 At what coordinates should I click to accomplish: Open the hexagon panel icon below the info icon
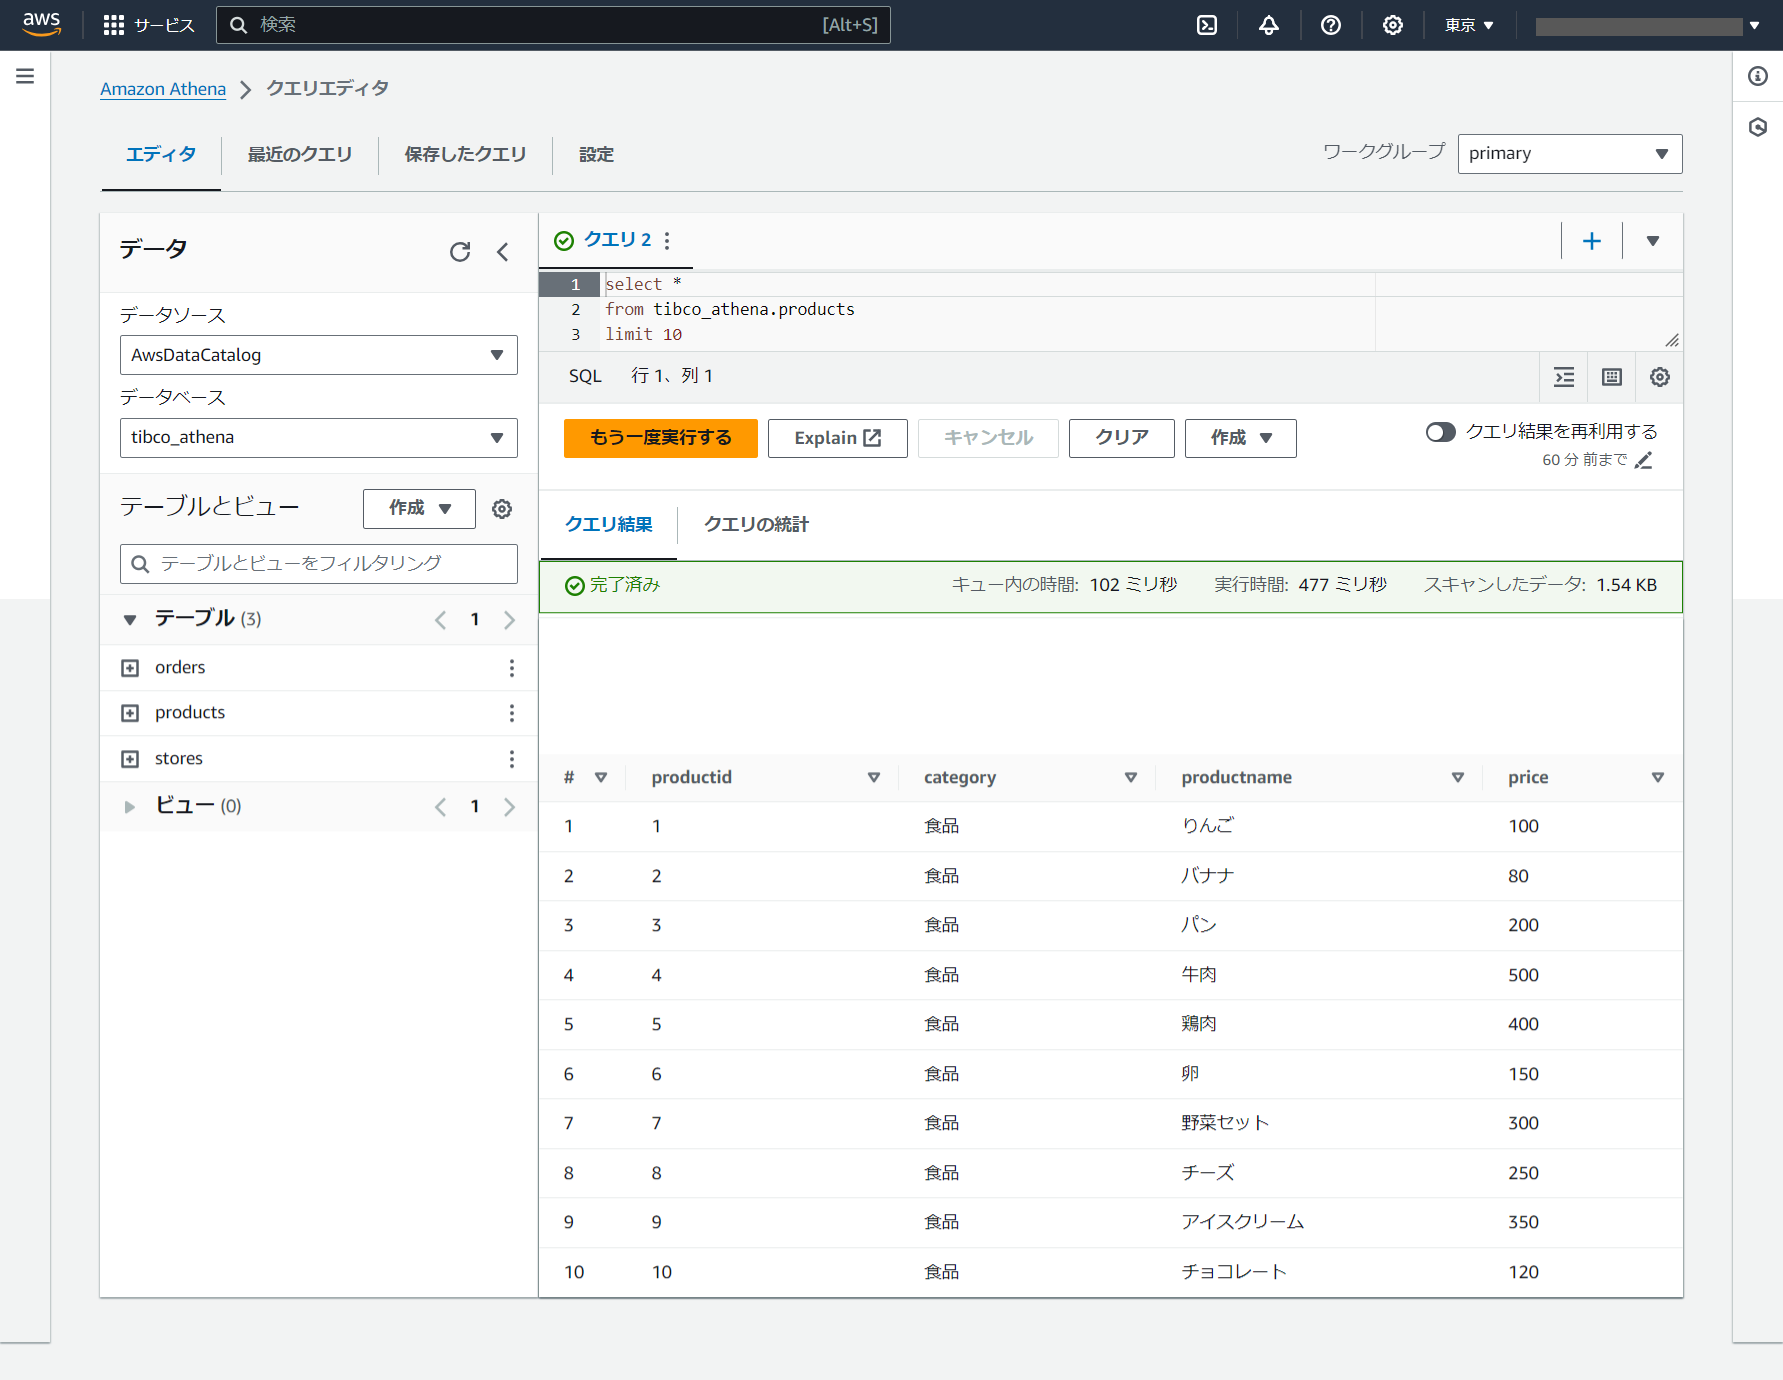click(x=1758, y=127)
